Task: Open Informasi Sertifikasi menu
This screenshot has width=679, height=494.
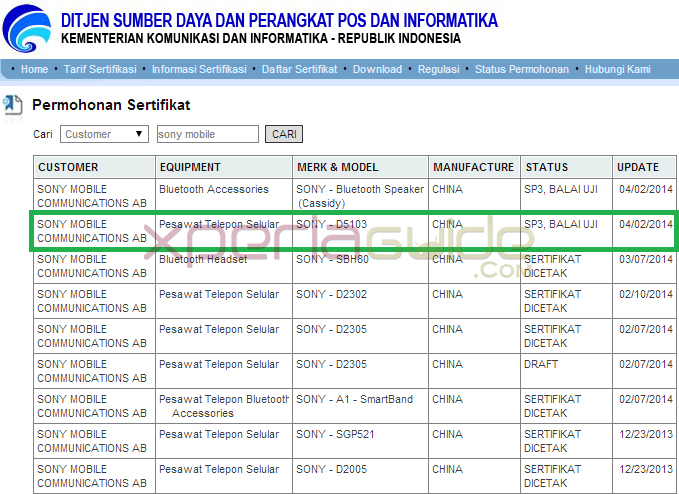Action: pos(199,69)
